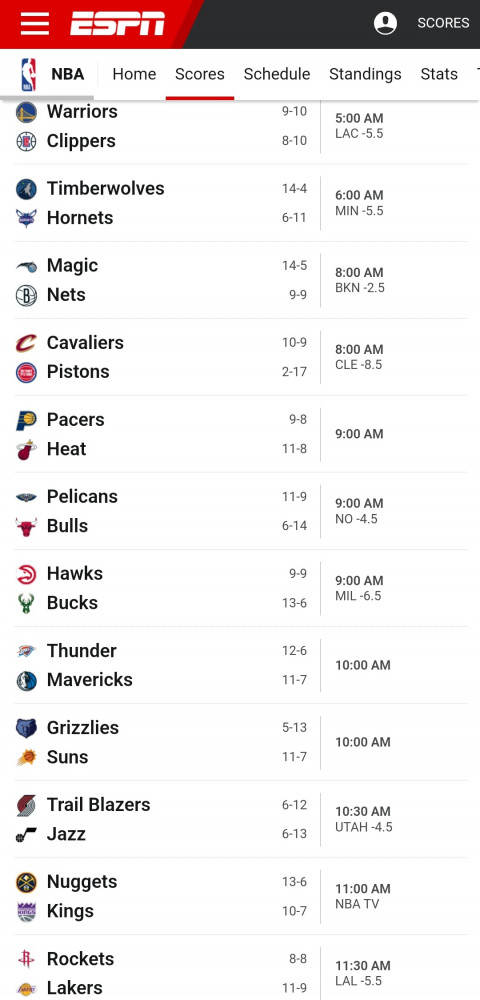The image size is (480, 1000).
Task: Open the Mavericks team link
Action: pyautogui.click(x=90, y=680)
